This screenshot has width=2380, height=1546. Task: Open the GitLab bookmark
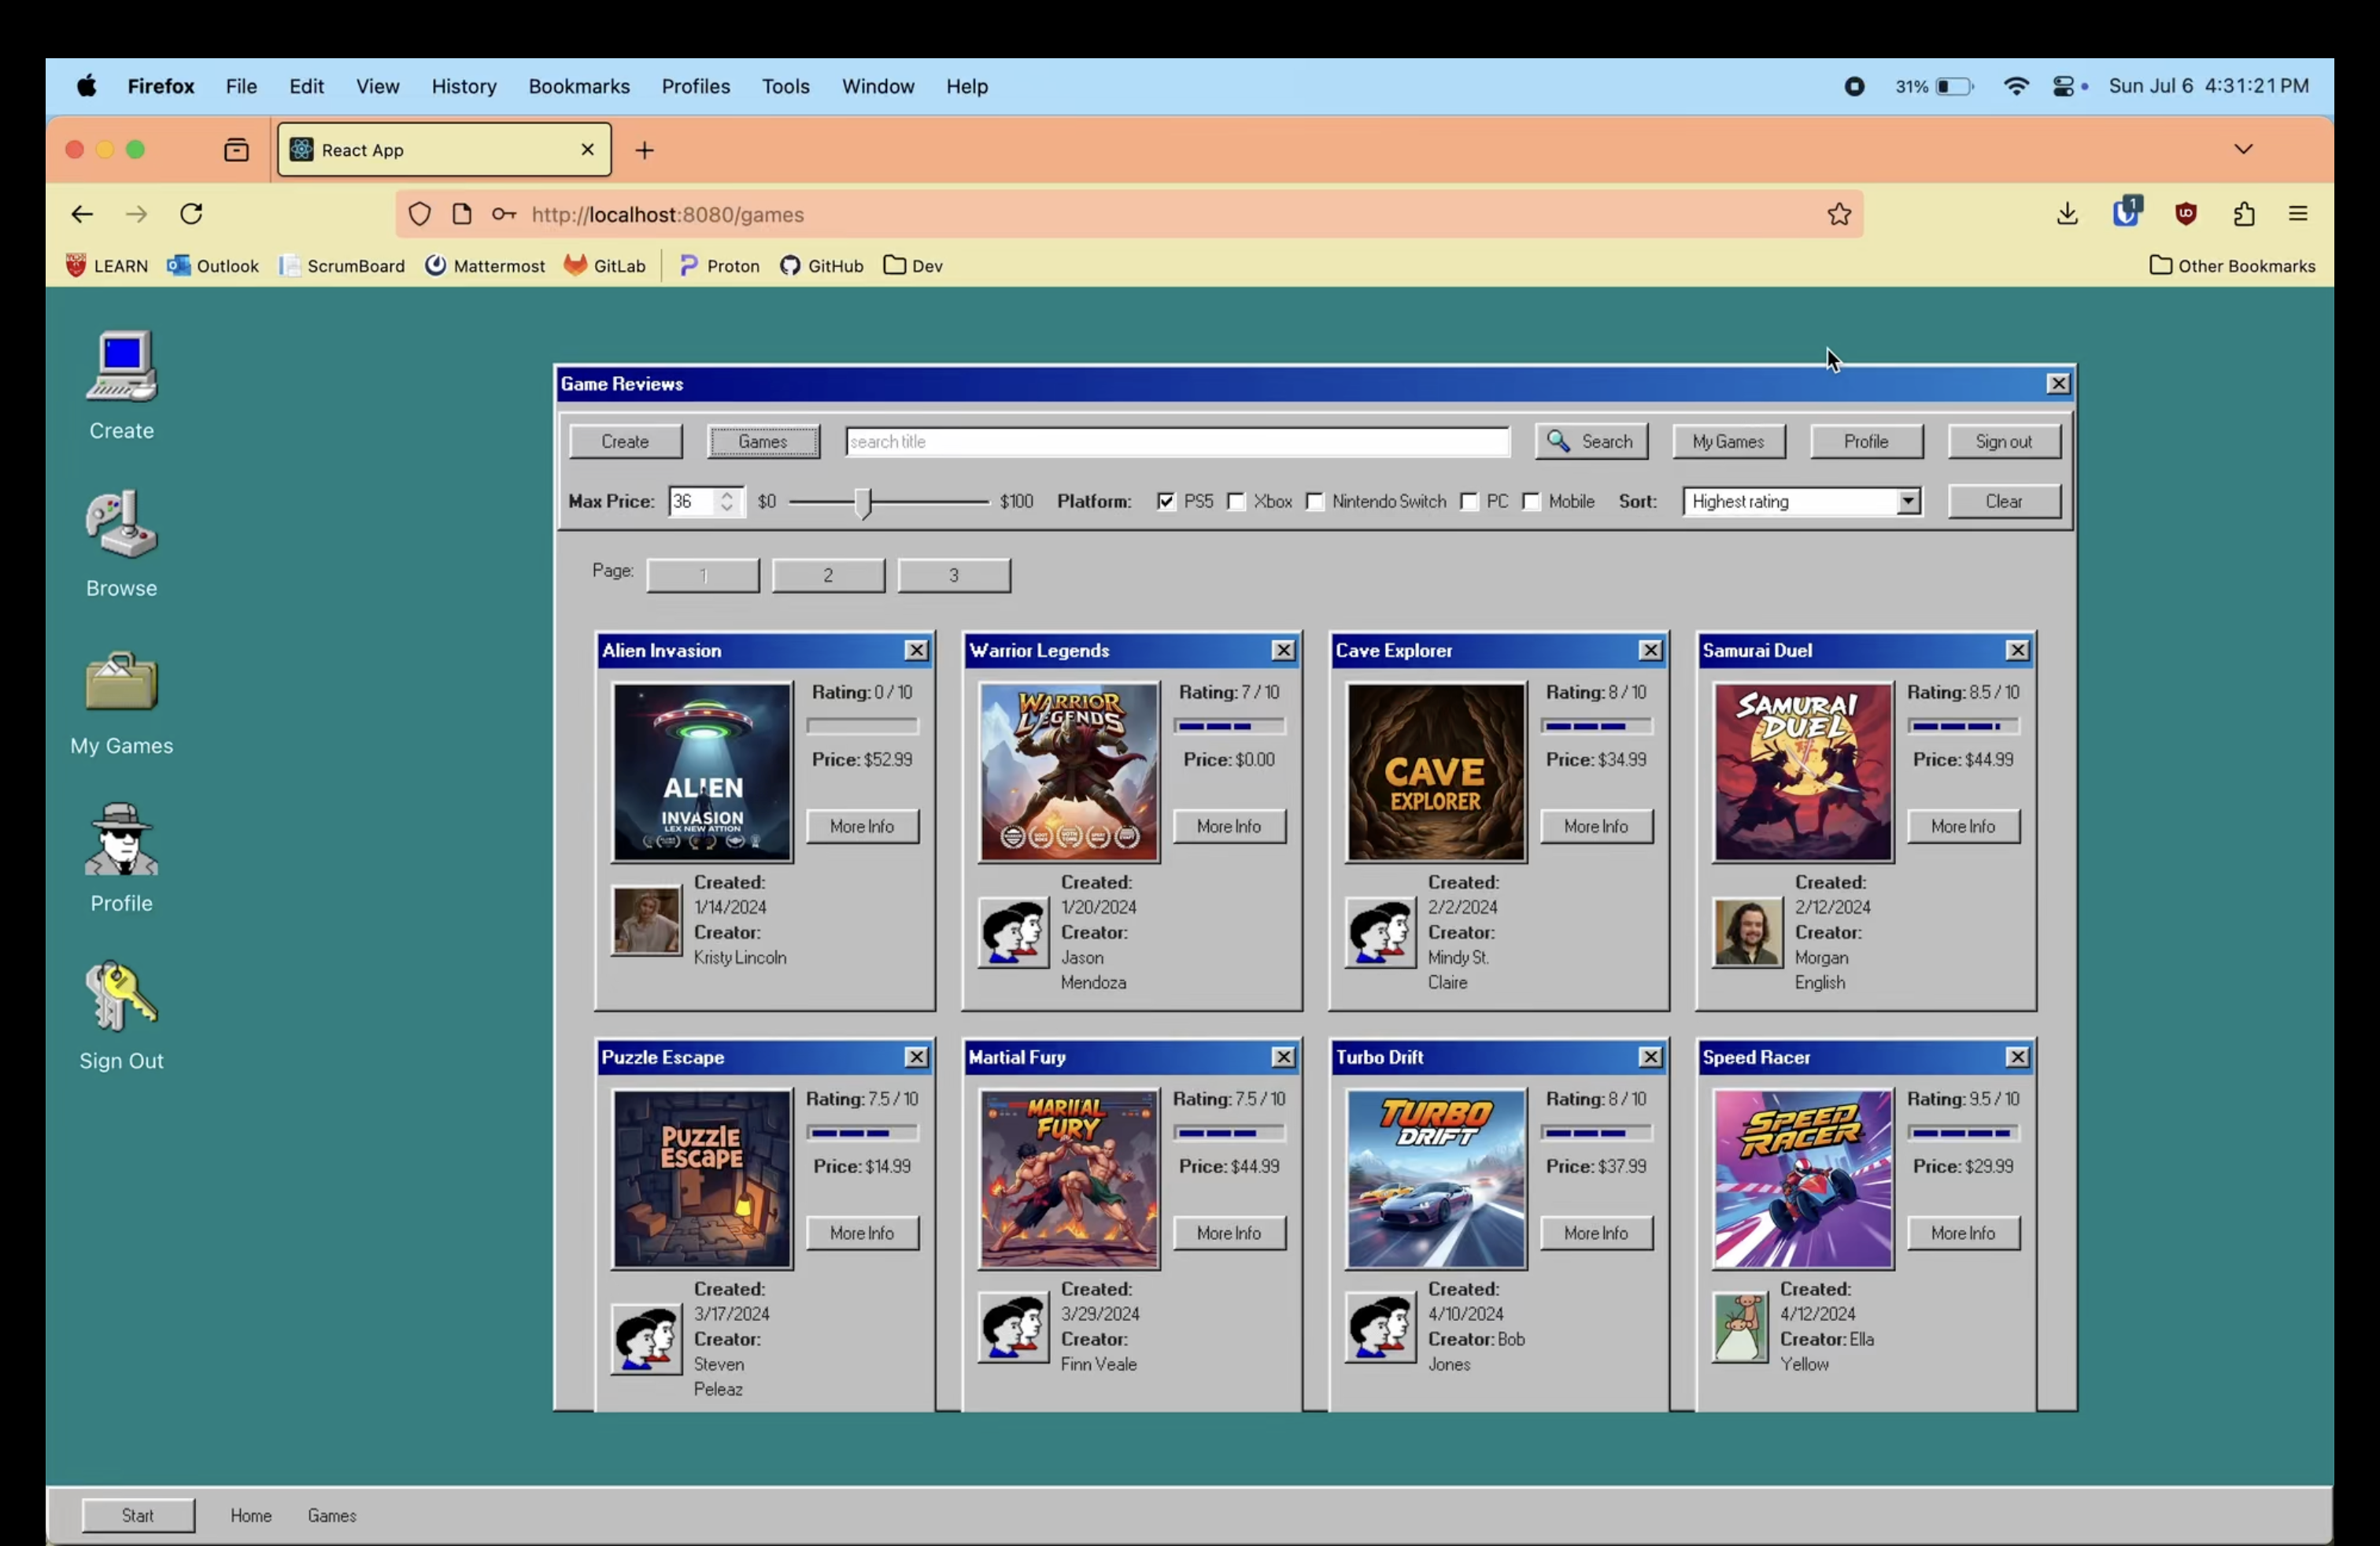point(605,266)
